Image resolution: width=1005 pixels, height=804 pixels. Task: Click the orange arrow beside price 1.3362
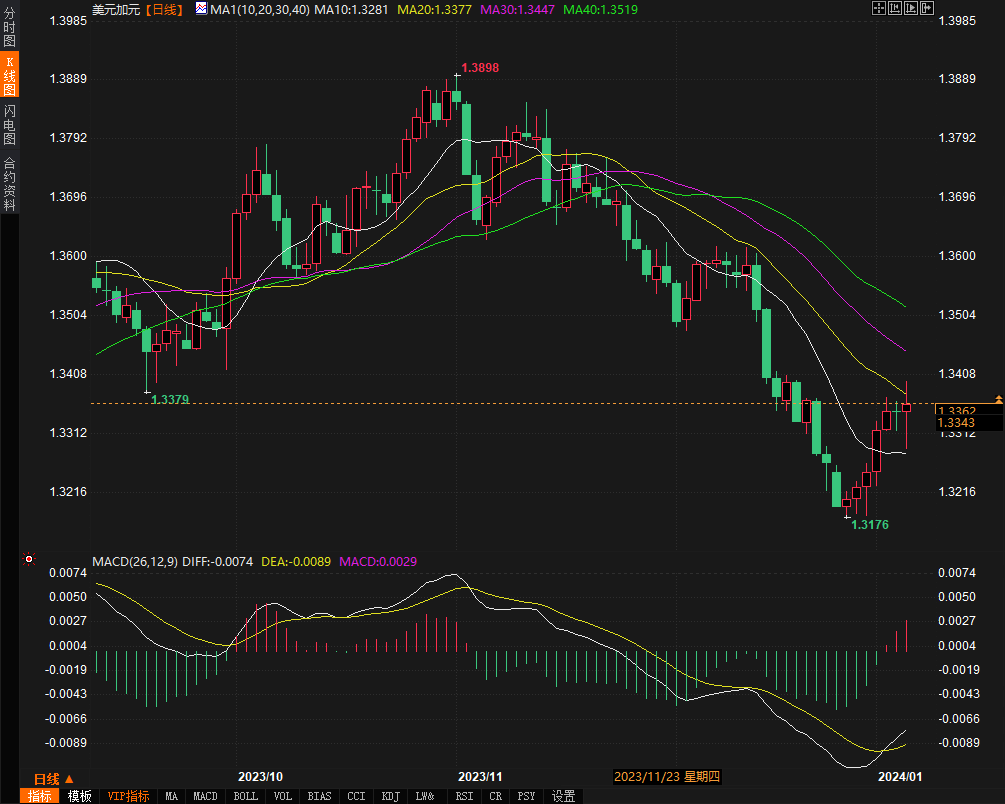pos(997,400)
